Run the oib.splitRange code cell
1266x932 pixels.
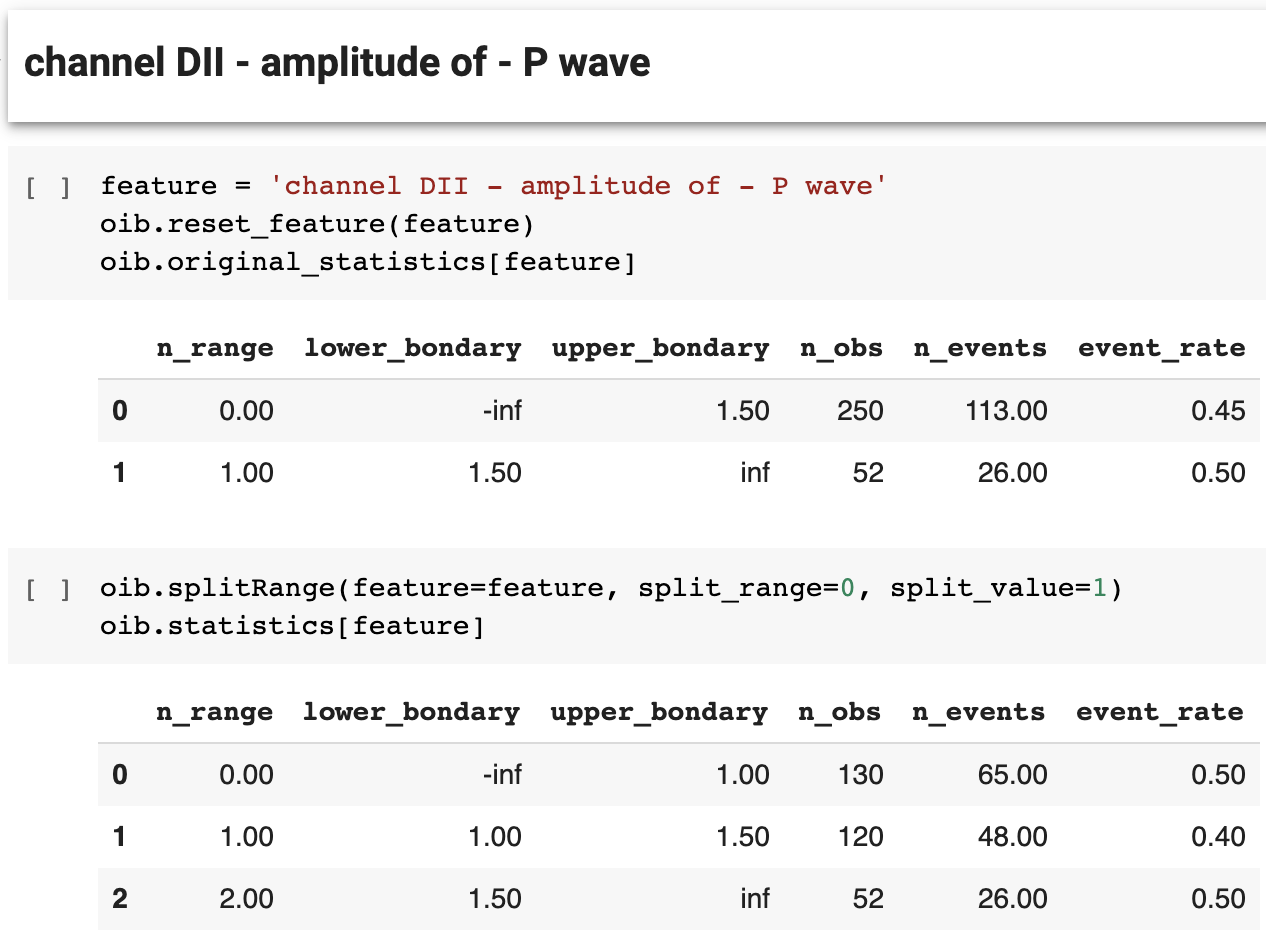click(x=49, y=589)
